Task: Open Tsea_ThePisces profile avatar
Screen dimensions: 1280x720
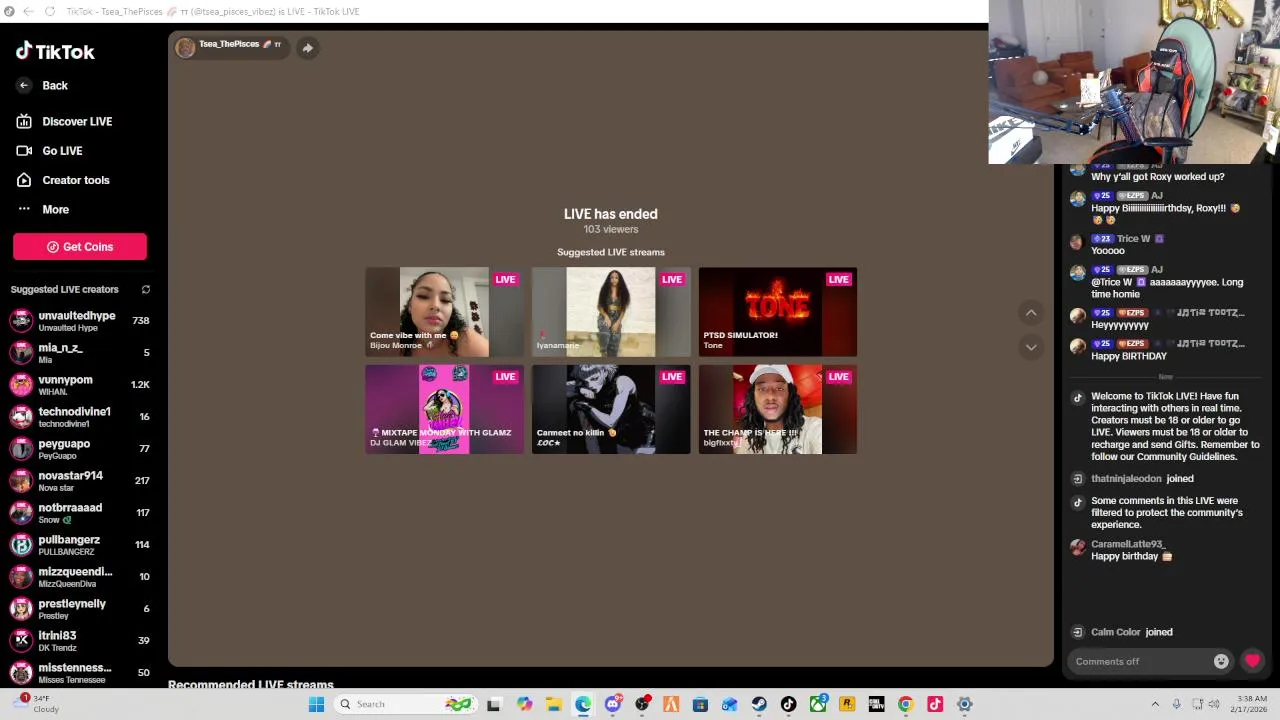Action: pyautogui.click(x=185, y=48)
